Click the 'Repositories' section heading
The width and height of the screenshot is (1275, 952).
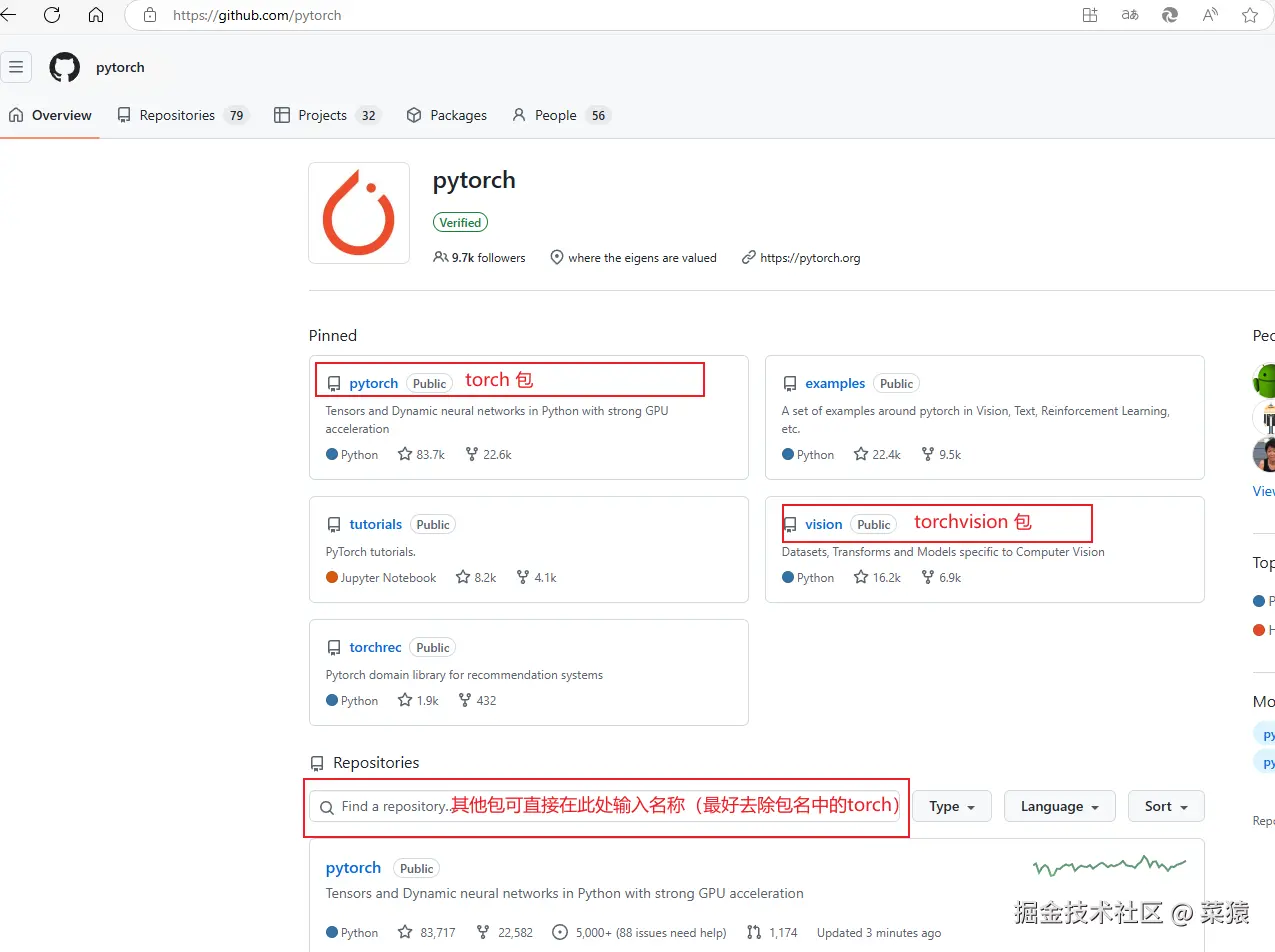click(376, 762)
